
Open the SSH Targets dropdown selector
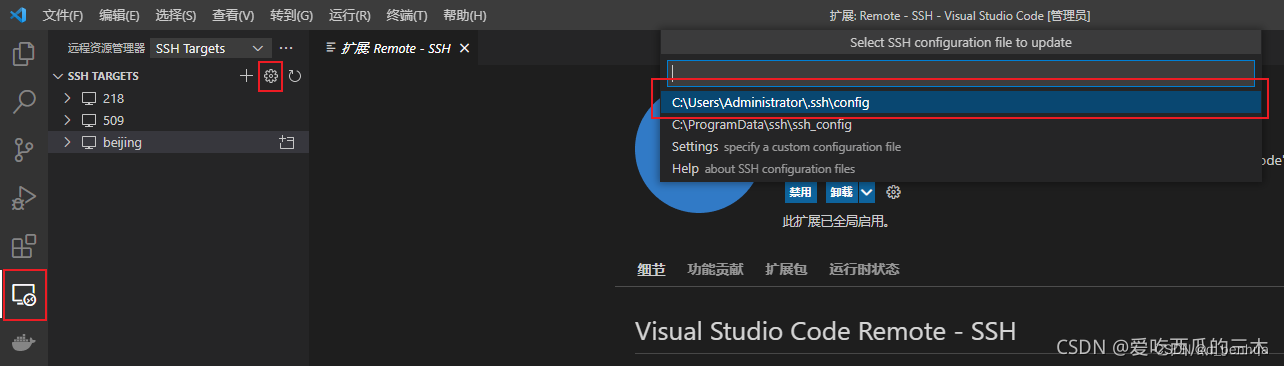[211, 48]
